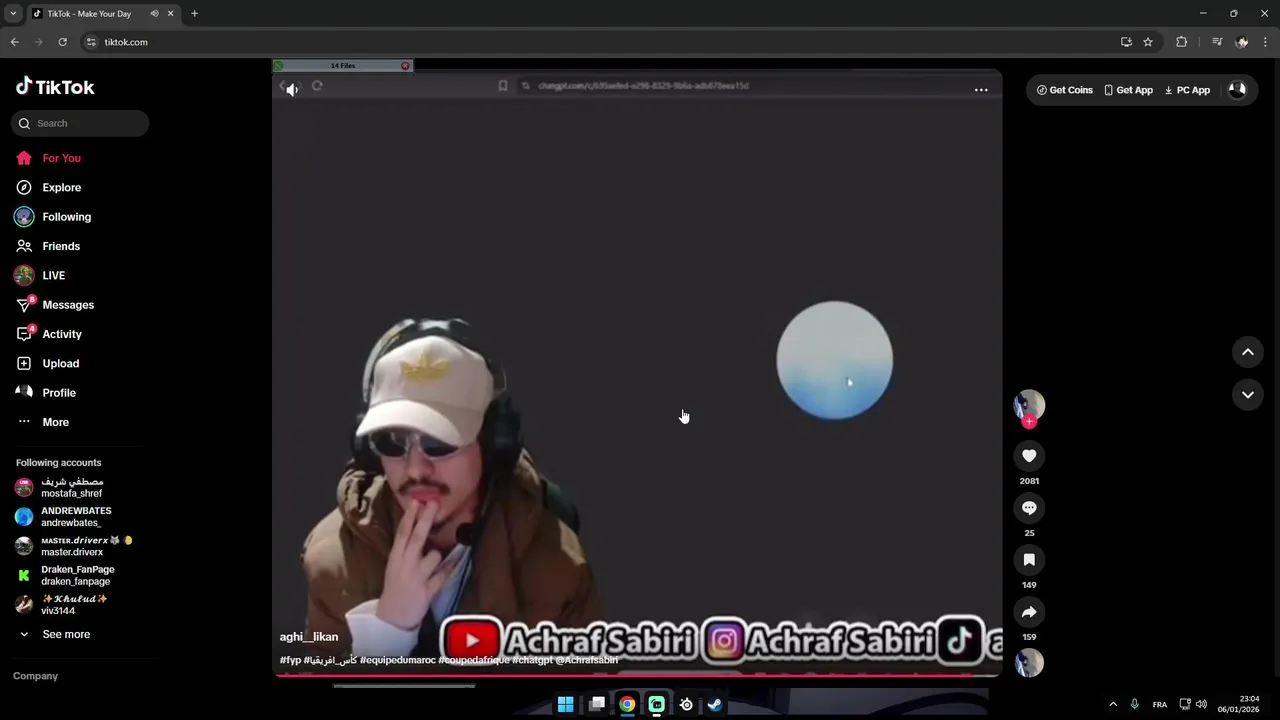View site information icon
This screenshot has height=720, width=1280.
[91, 42]
